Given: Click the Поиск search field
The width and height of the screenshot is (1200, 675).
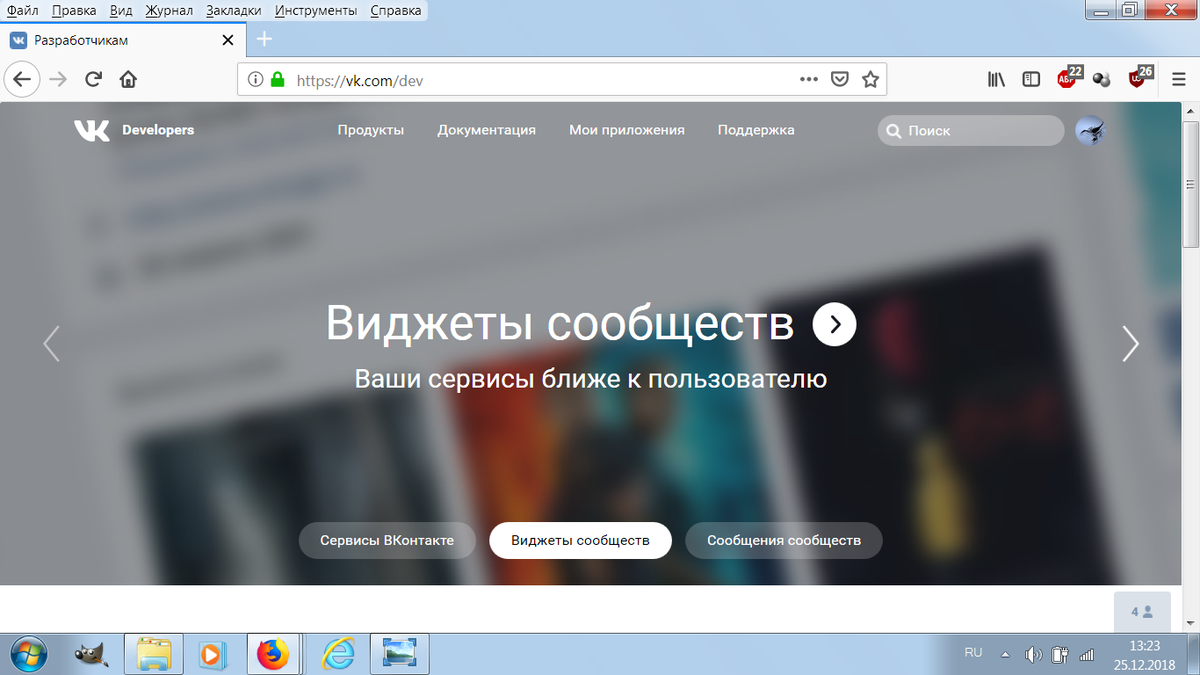Looking at the screenshot, I should point(971,131).
